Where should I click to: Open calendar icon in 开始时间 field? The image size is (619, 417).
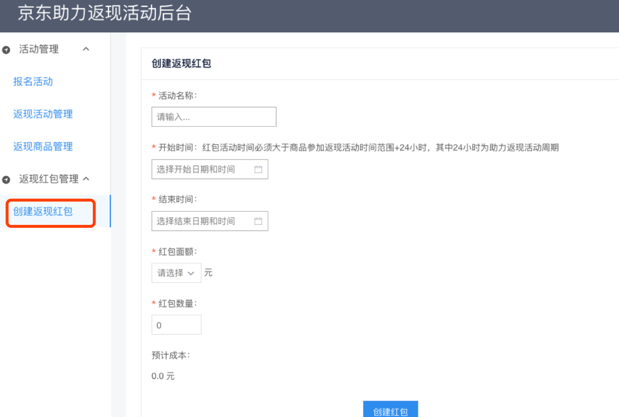click(x=258, y=169)
